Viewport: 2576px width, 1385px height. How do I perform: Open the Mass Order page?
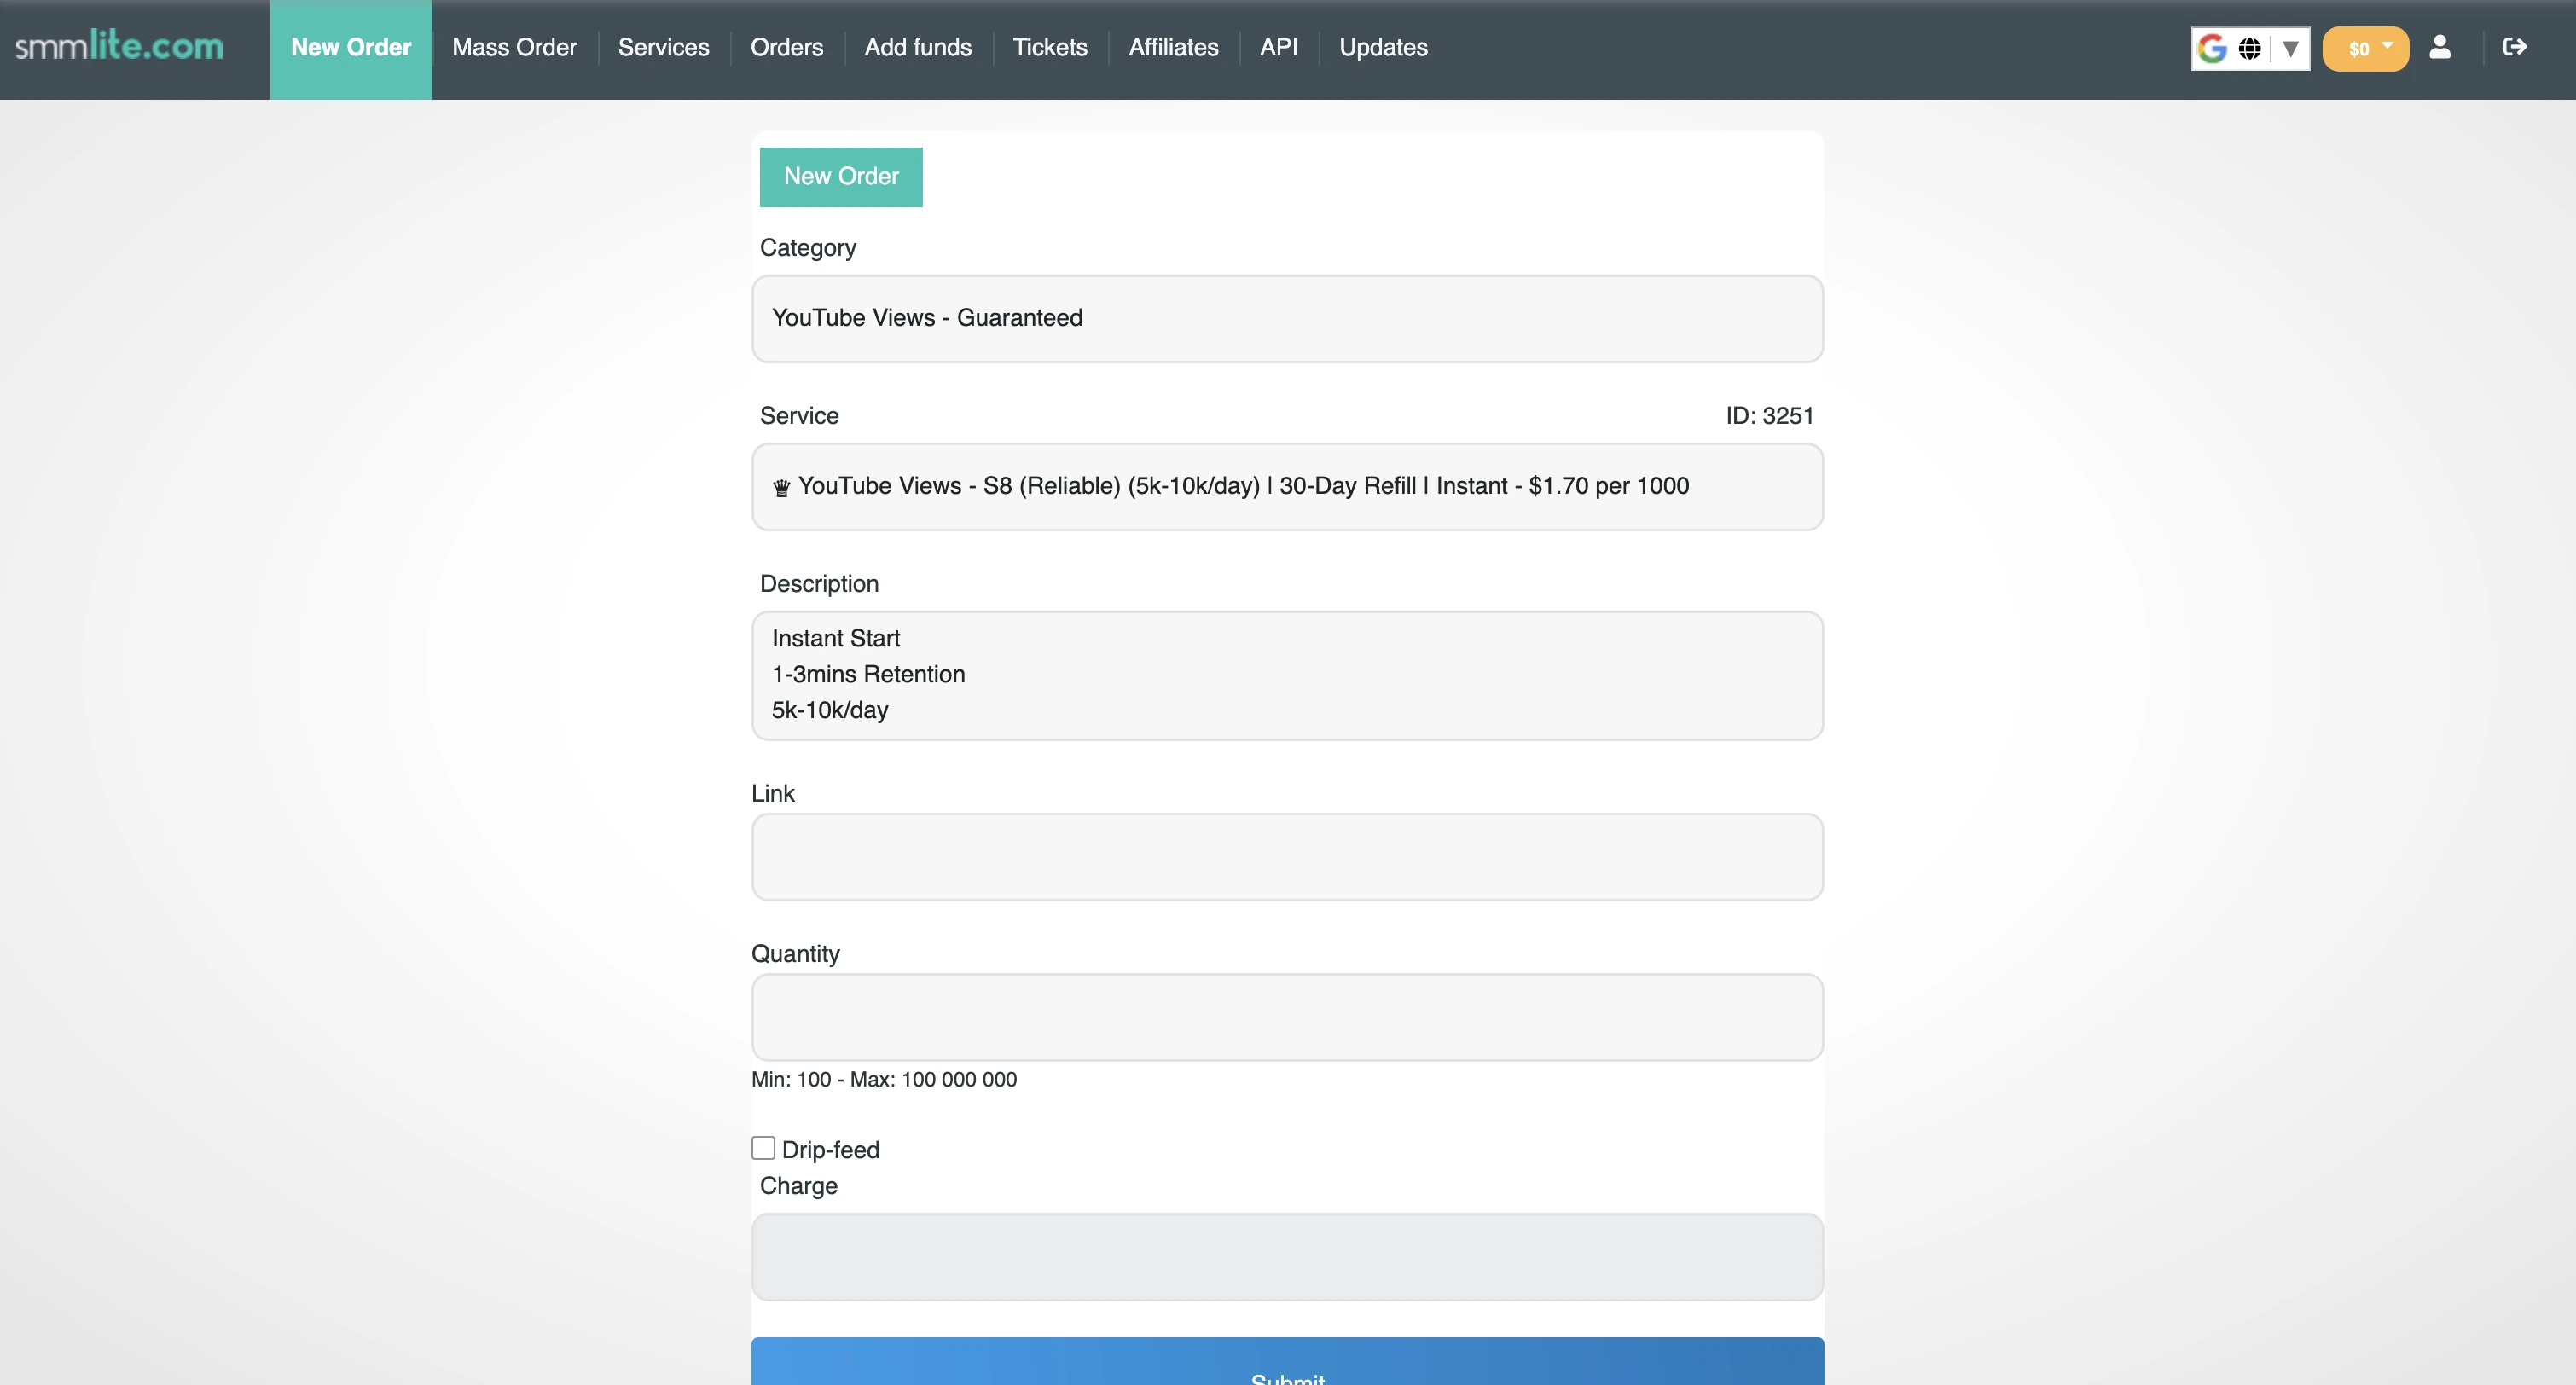point(514,47)
